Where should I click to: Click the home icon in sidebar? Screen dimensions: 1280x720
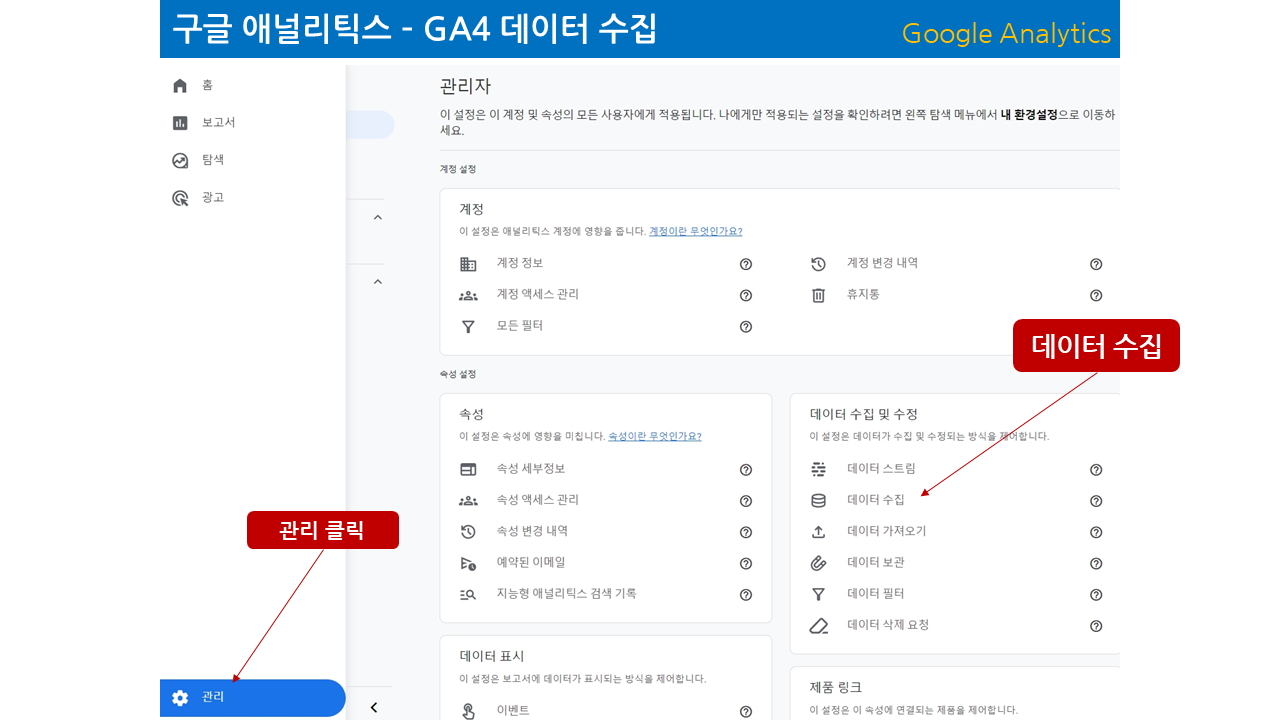click(180, 85)
